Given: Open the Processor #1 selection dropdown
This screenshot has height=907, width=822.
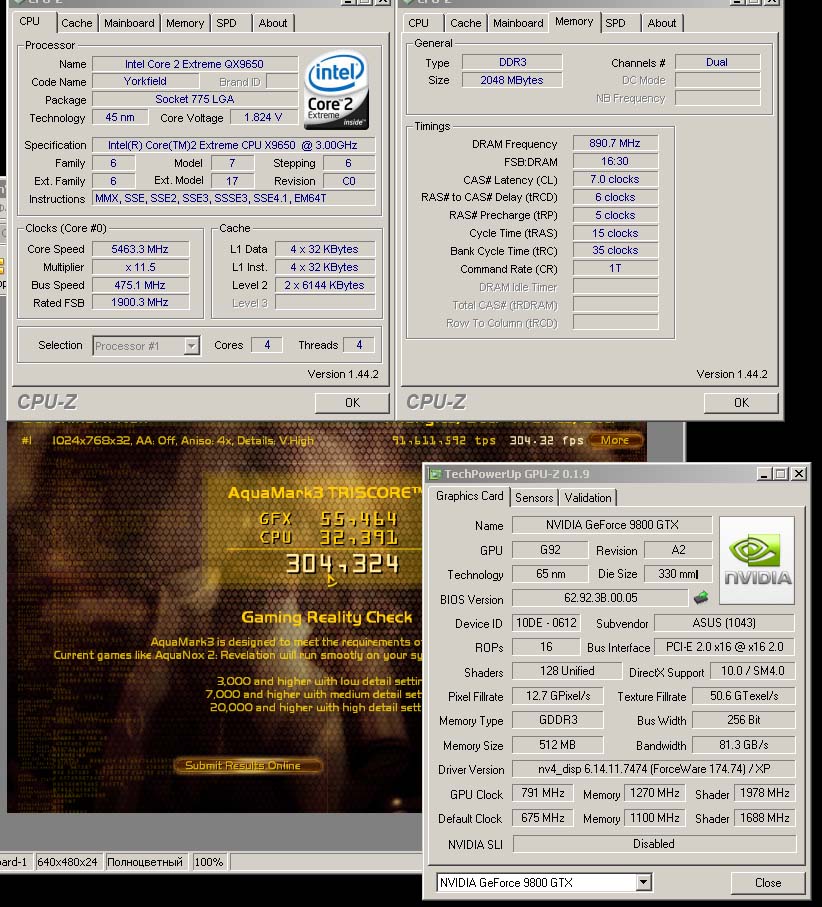Looking at the screenshot, I should [x=191, y=346].
